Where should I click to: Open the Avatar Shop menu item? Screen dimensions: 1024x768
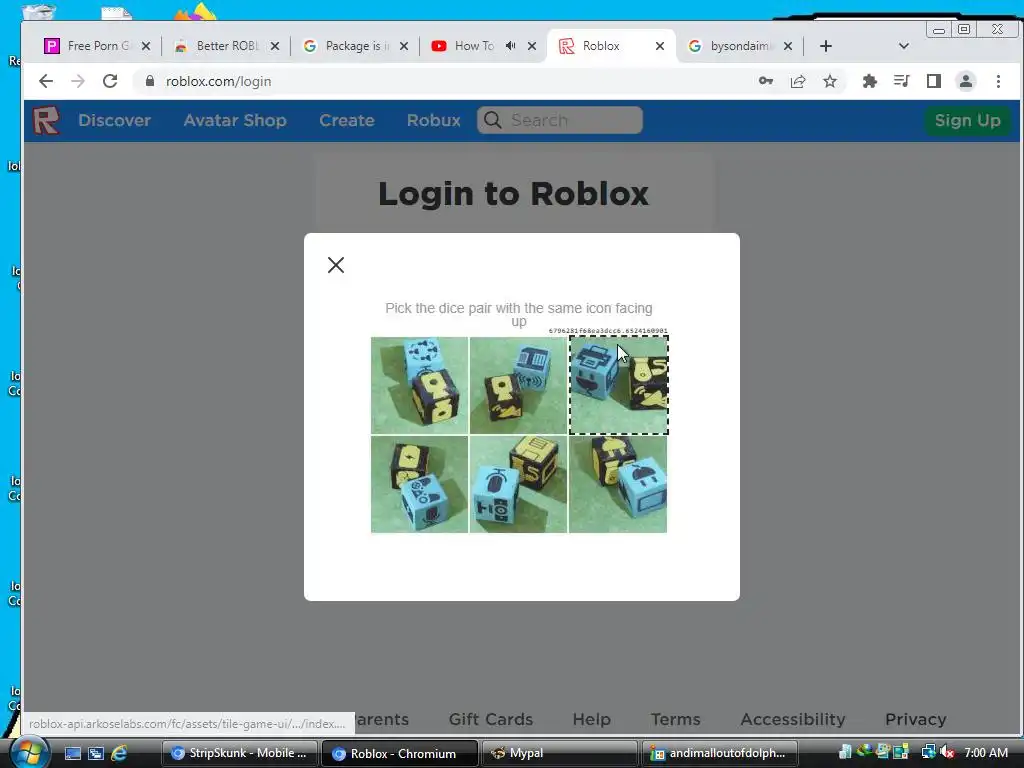234,120
